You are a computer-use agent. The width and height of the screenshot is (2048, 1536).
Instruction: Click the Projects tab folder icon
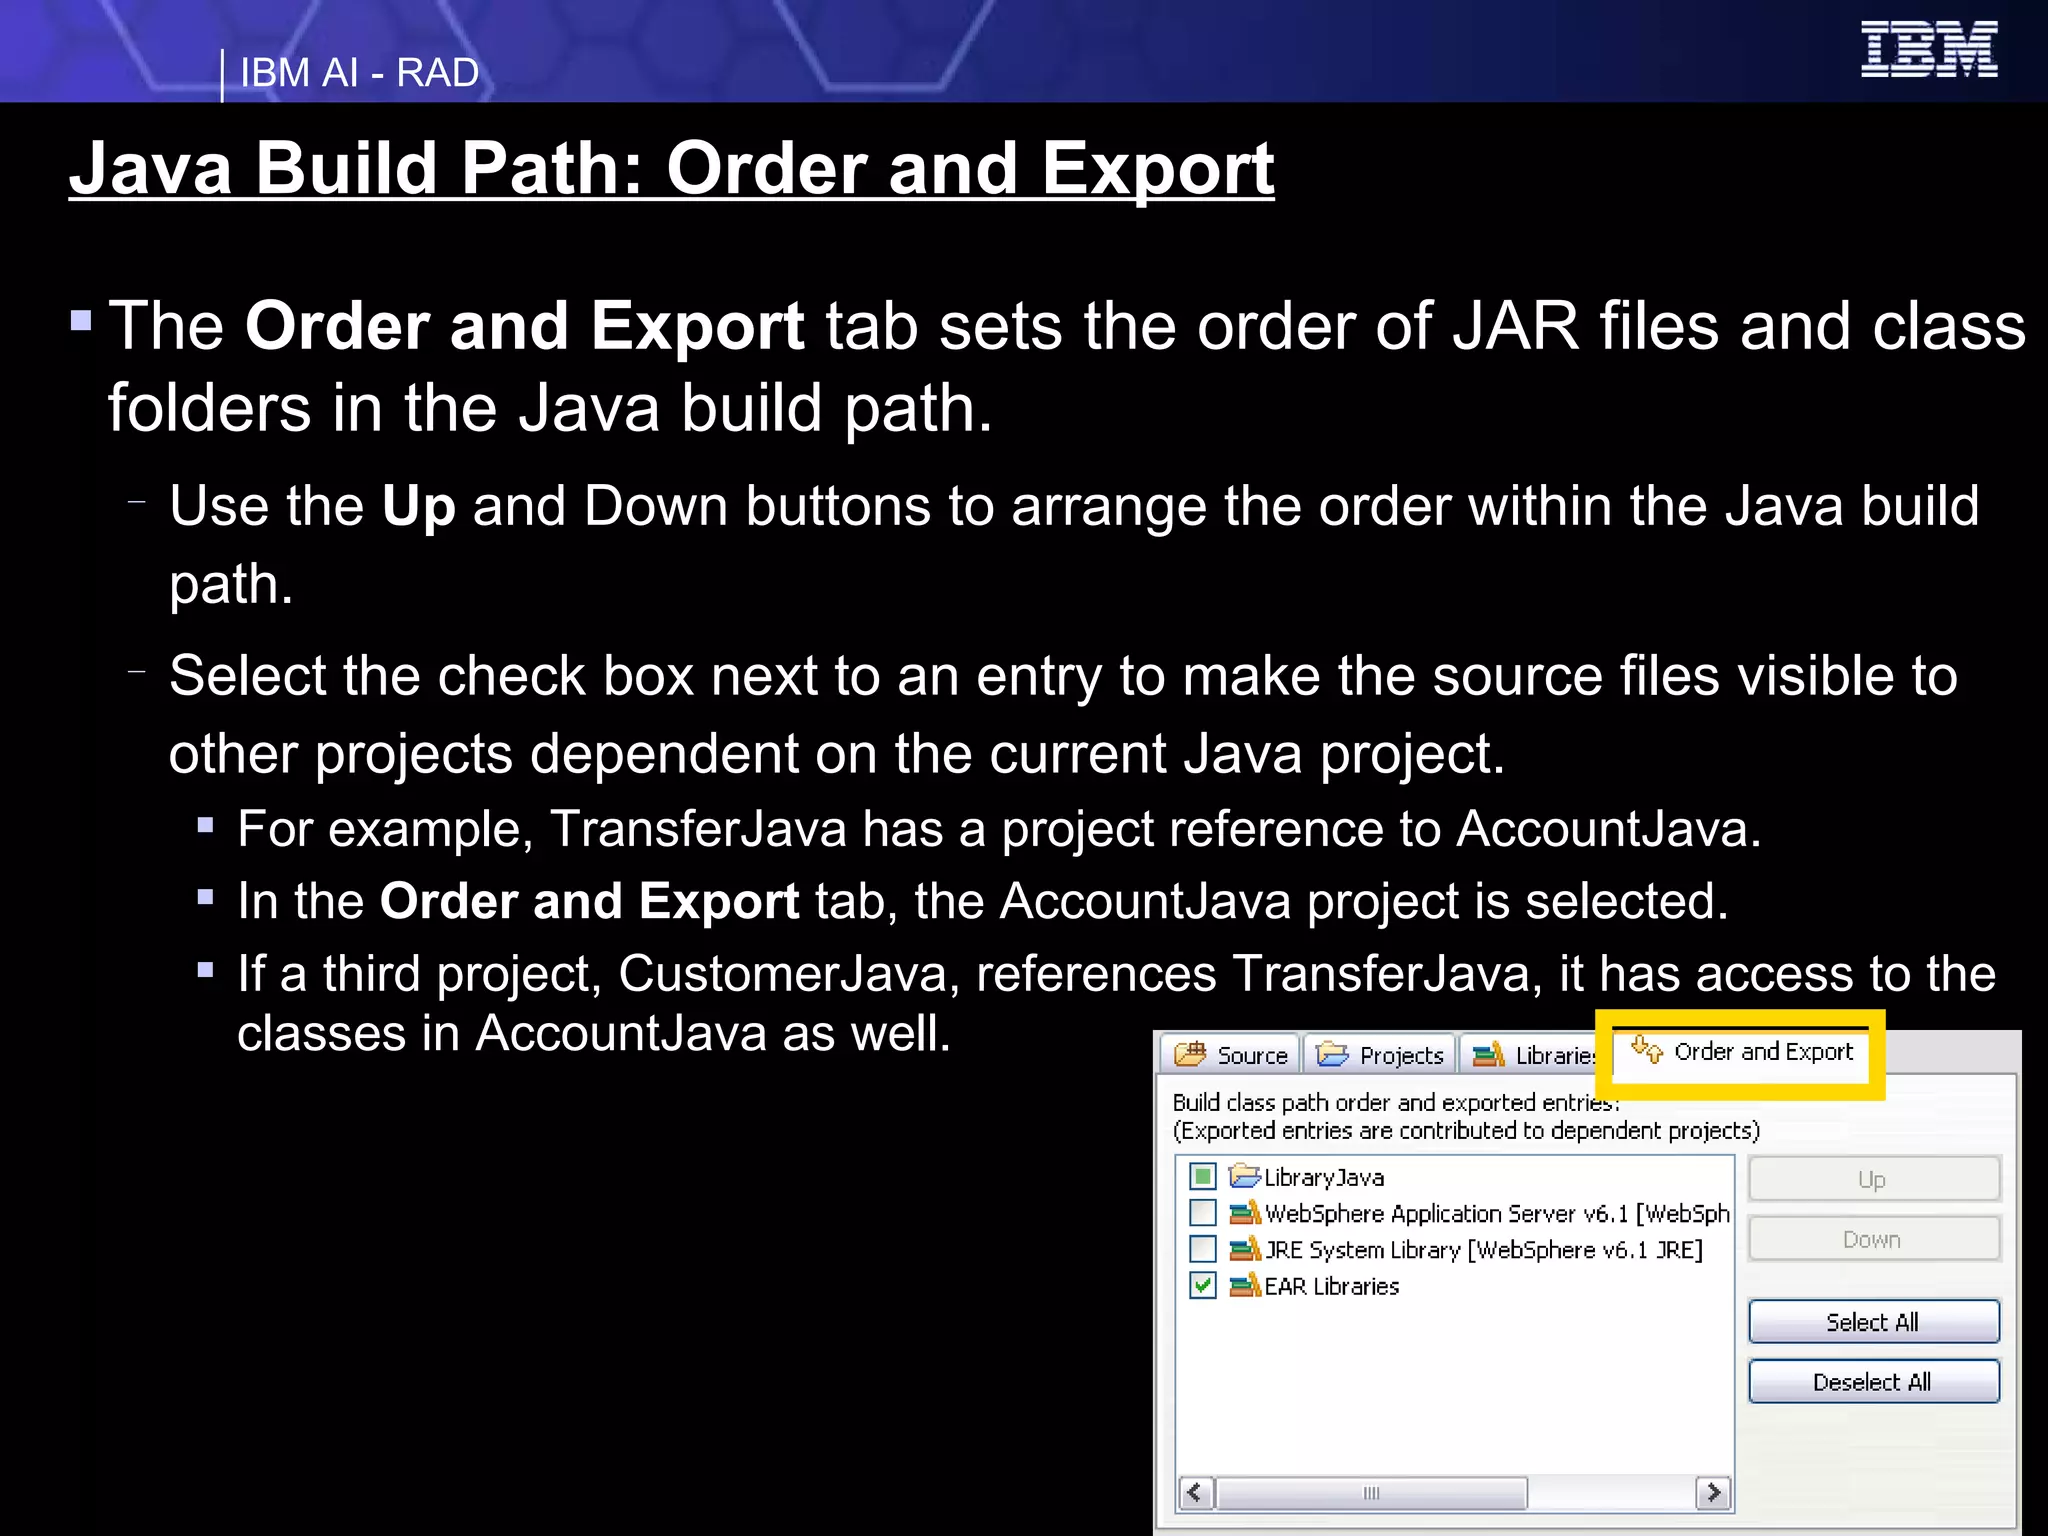tap(1332, 1054)
